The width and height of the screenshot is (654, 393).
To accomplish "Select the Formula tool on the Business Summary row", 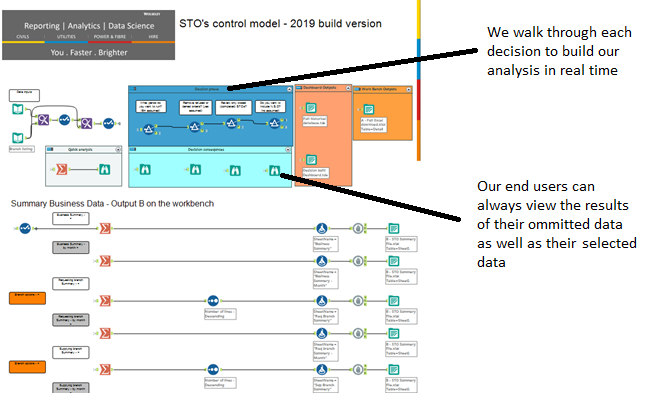I will (321, 228).
